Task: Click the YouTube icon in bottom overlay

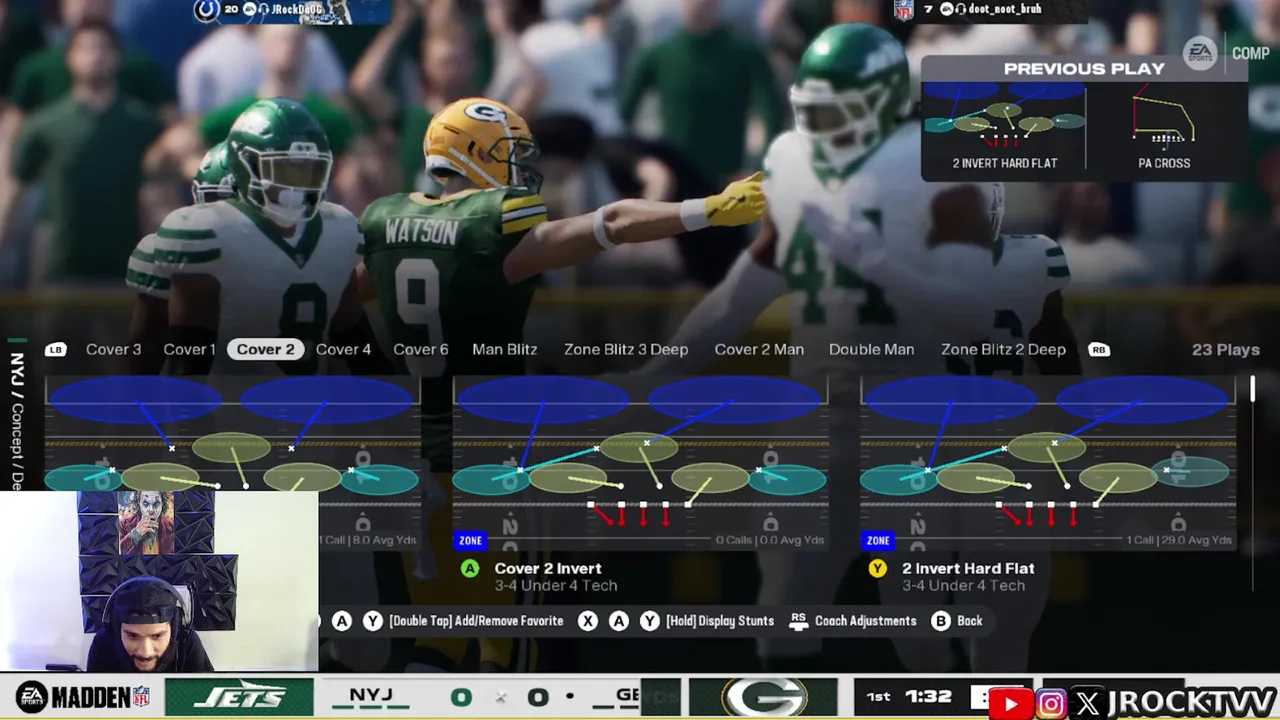Action: coord(1011,704)
